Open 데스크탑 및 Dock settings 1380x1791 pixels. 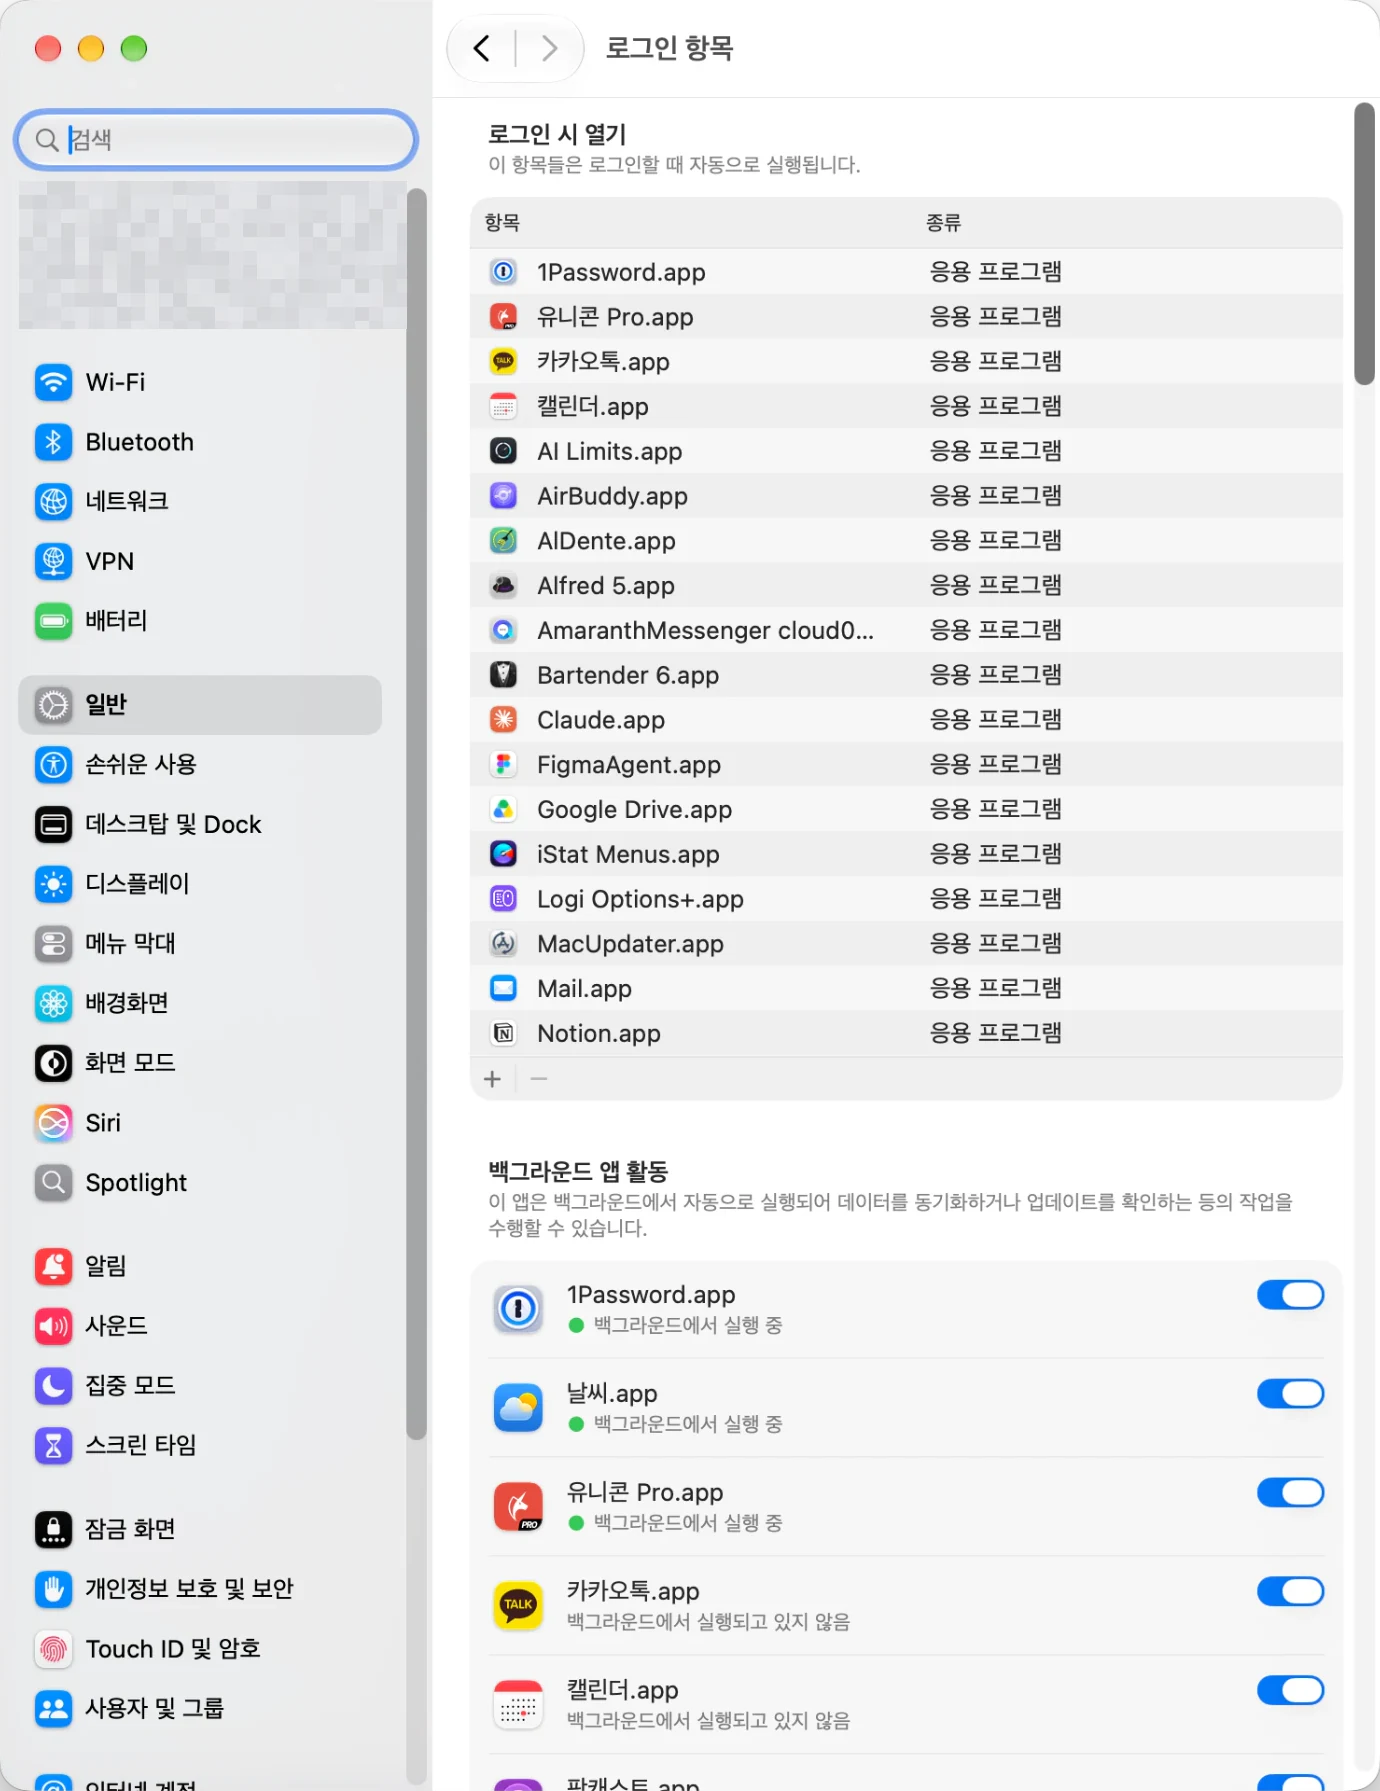click(x=200, y=824)
